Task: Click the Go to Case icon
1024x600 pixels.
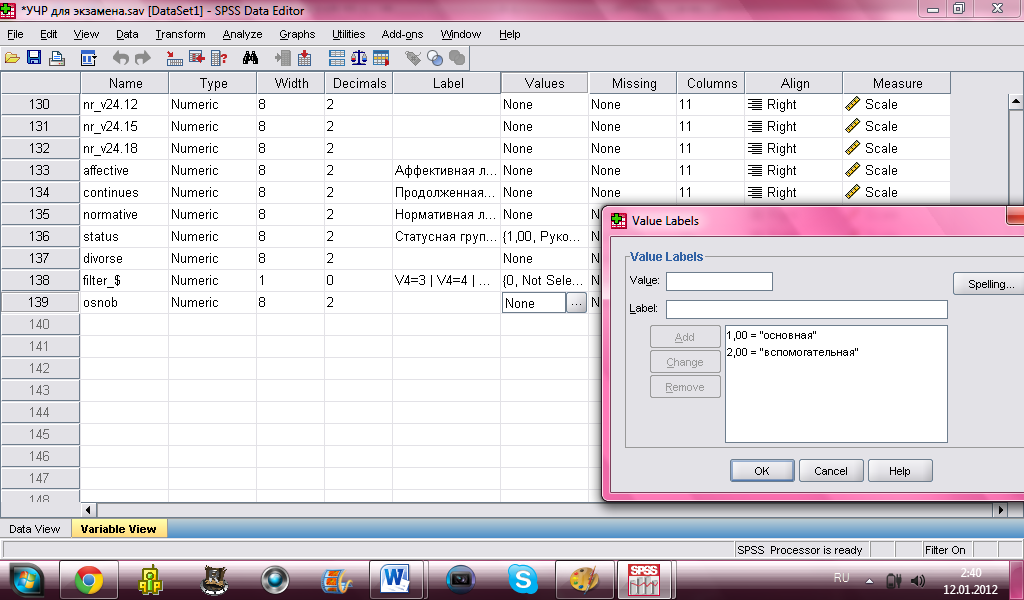Action: point(174,58)
